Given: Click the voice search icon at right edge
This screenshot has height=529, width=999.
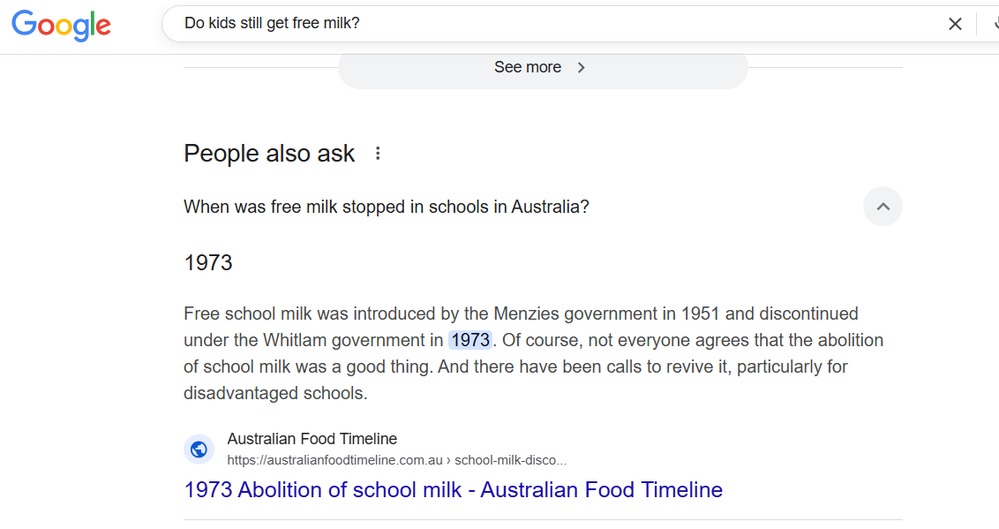Looking at the screenshot, I should pos(993,24).
